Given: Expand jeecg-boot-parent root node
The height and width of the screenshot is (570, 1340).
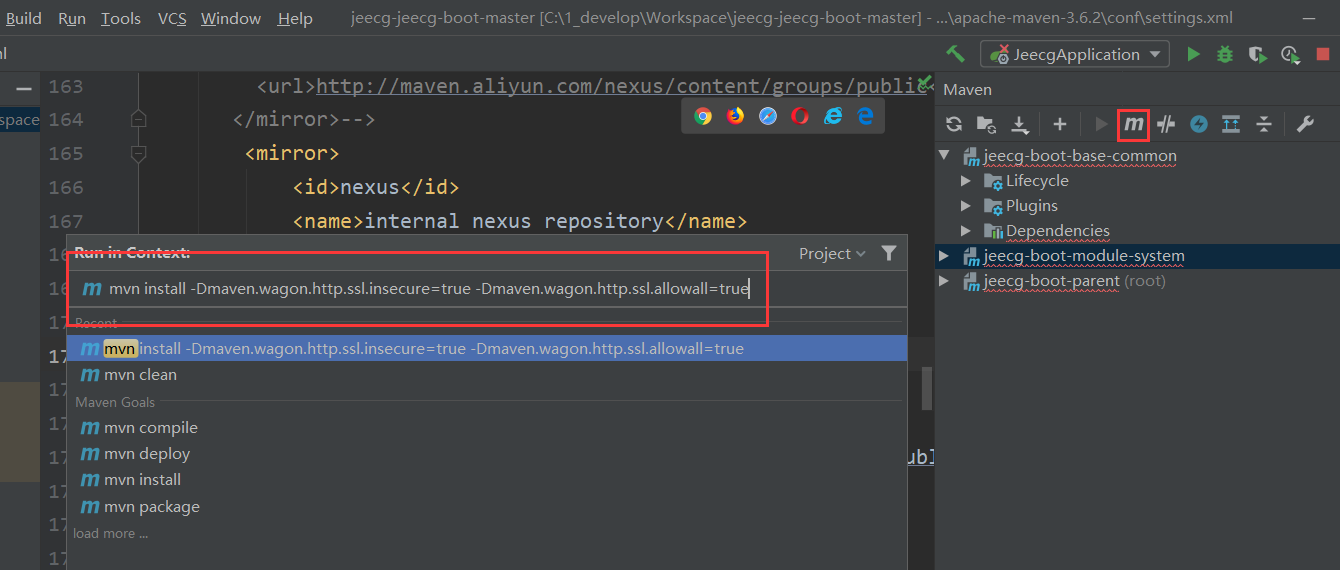Looking at the screenshot, I should click(944, 281).
